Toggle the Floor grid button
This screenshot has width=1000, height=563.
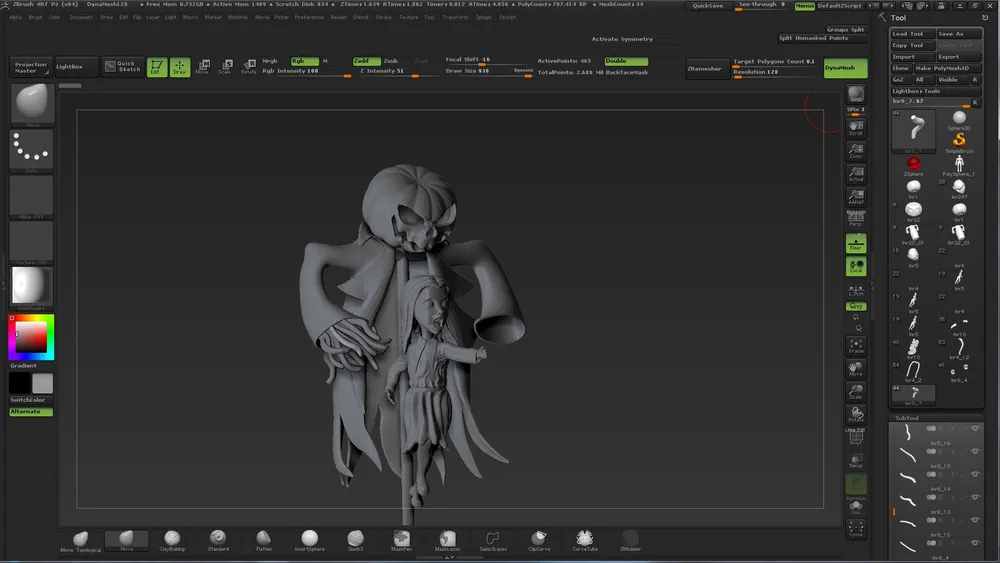pyautogui.click(x=855, y=243)
